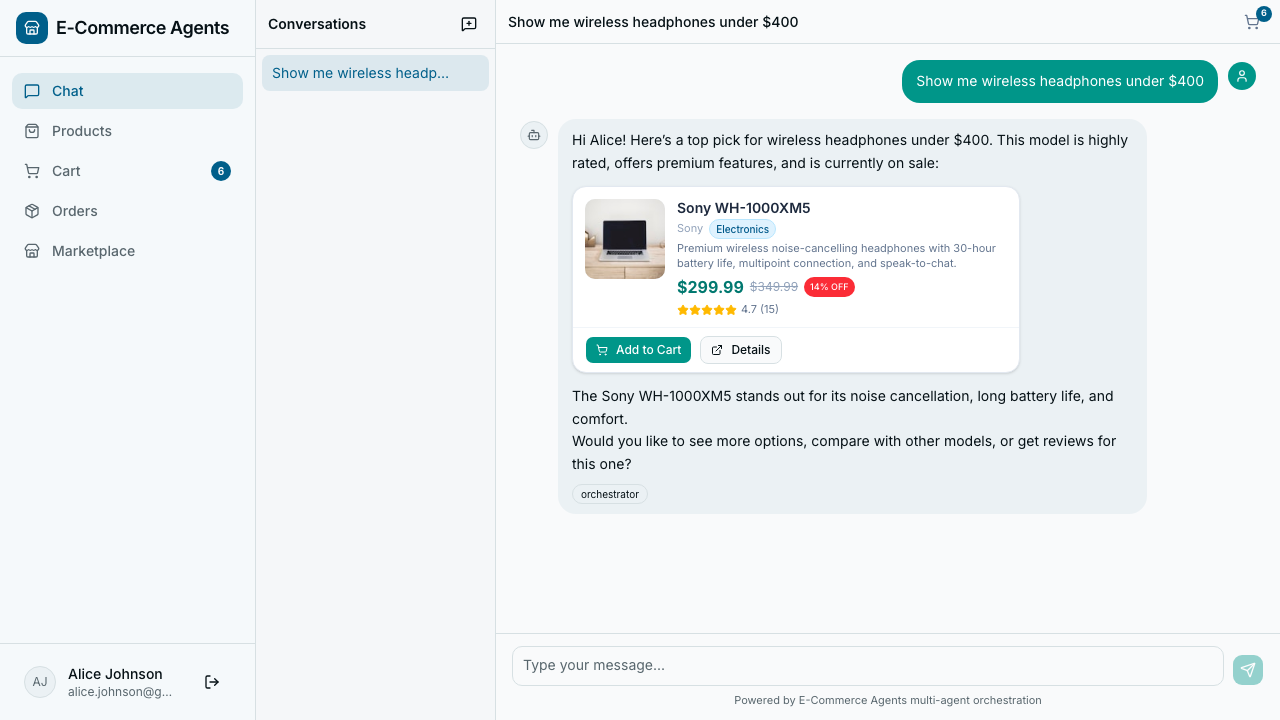Open the Chat section in sidebar
Image resolution: width=1280 pixels, height=720 pixels.
tap(127, 91)
